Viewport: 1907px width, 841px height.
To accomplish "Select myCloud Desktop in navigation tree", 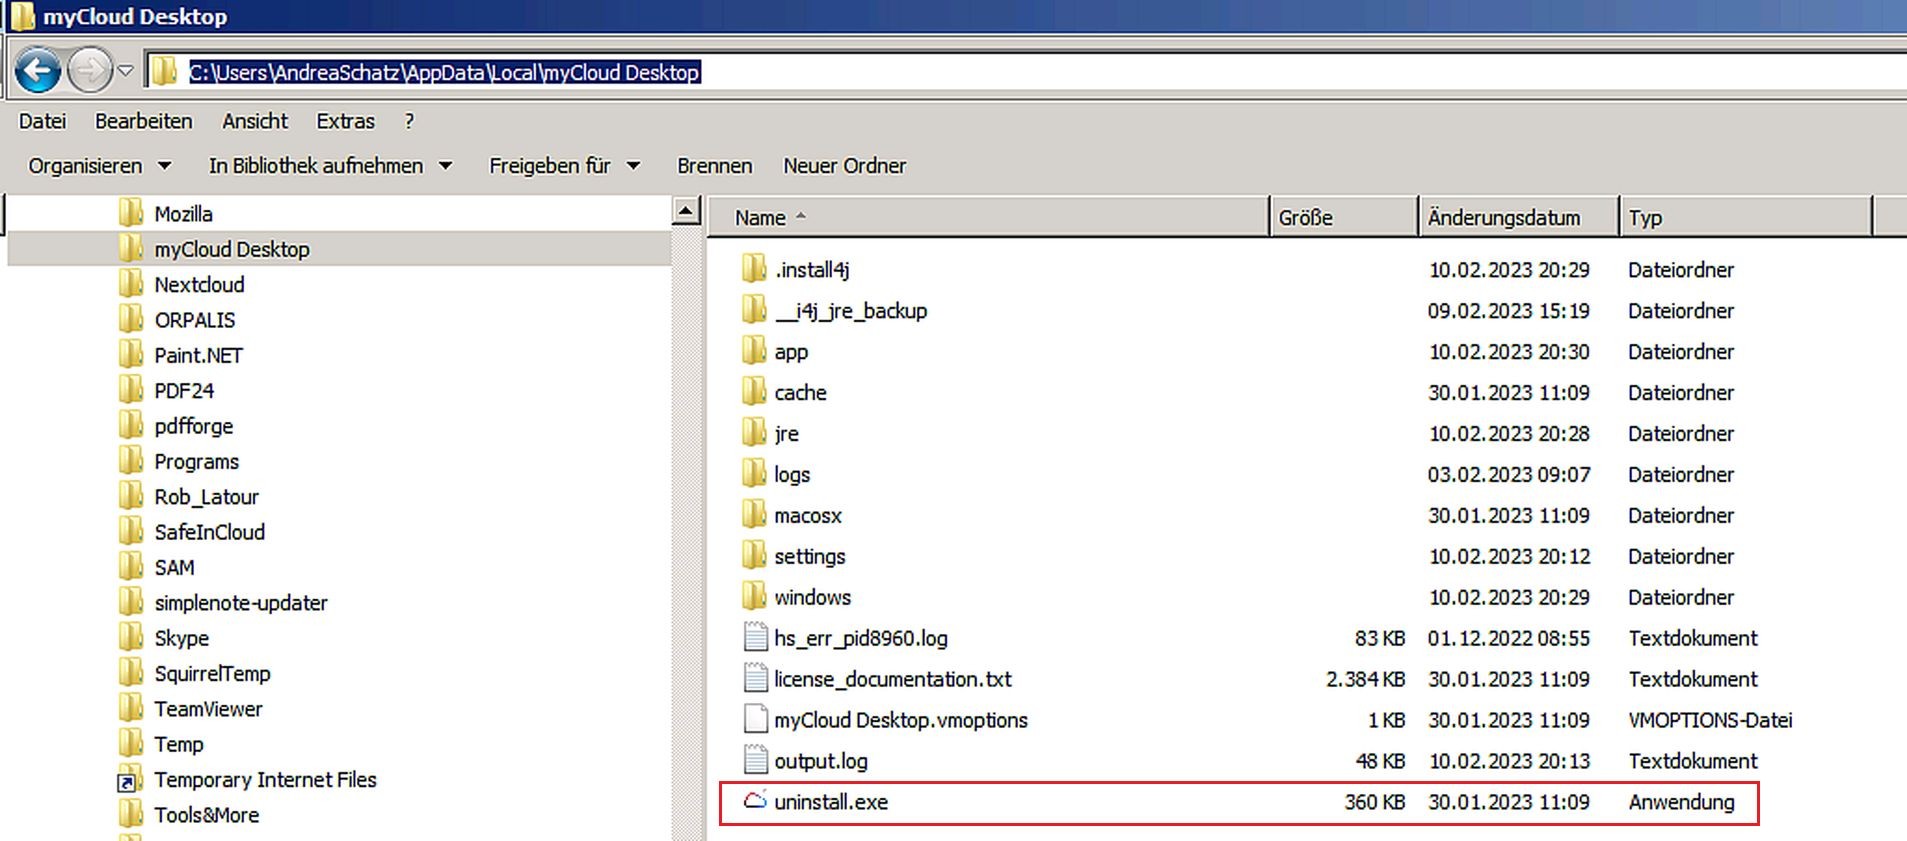I will tap(232, 249).
